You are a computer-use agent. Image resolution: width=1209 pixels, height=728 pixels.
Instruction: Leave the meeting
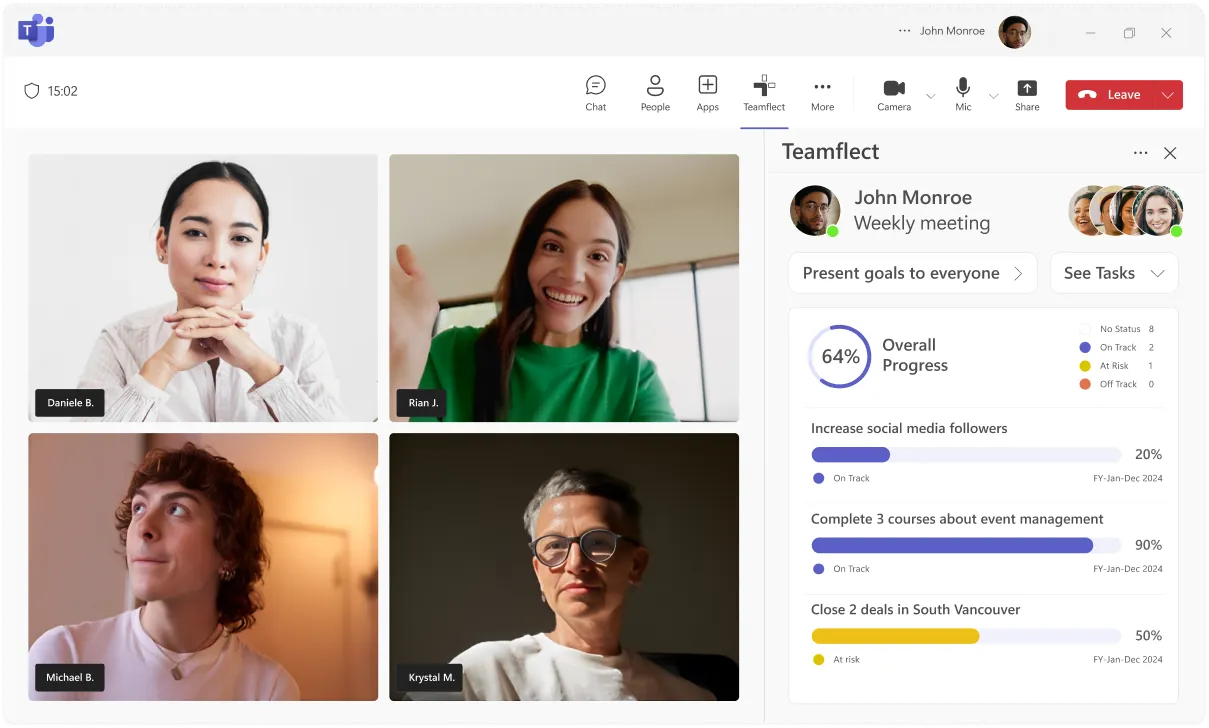pos(1111,95)
